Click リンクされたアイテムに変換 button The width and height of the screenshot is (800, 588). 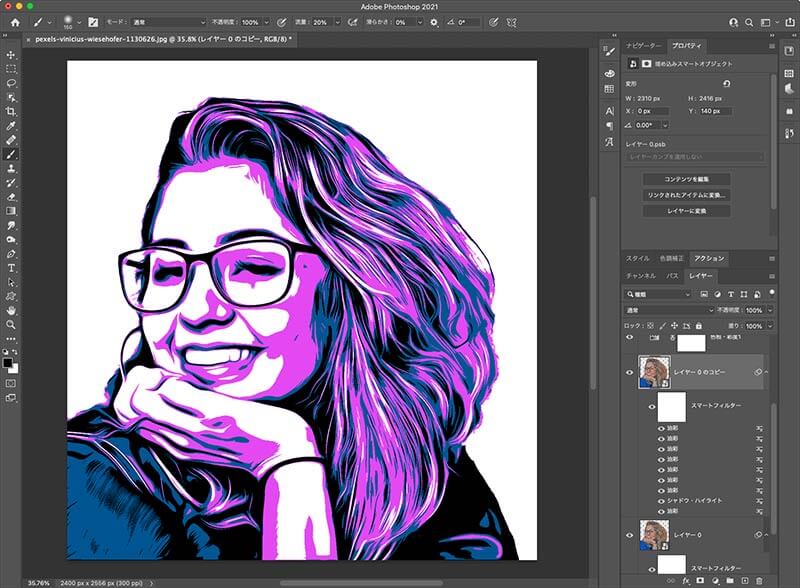coord(686,195)
